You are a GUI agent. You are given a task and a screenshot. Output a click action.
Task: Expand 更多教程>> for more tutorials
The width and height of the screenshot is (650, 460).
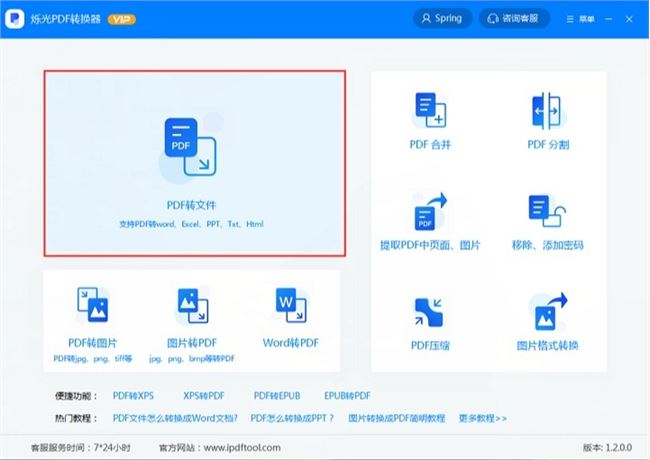[x=483, y=417]
